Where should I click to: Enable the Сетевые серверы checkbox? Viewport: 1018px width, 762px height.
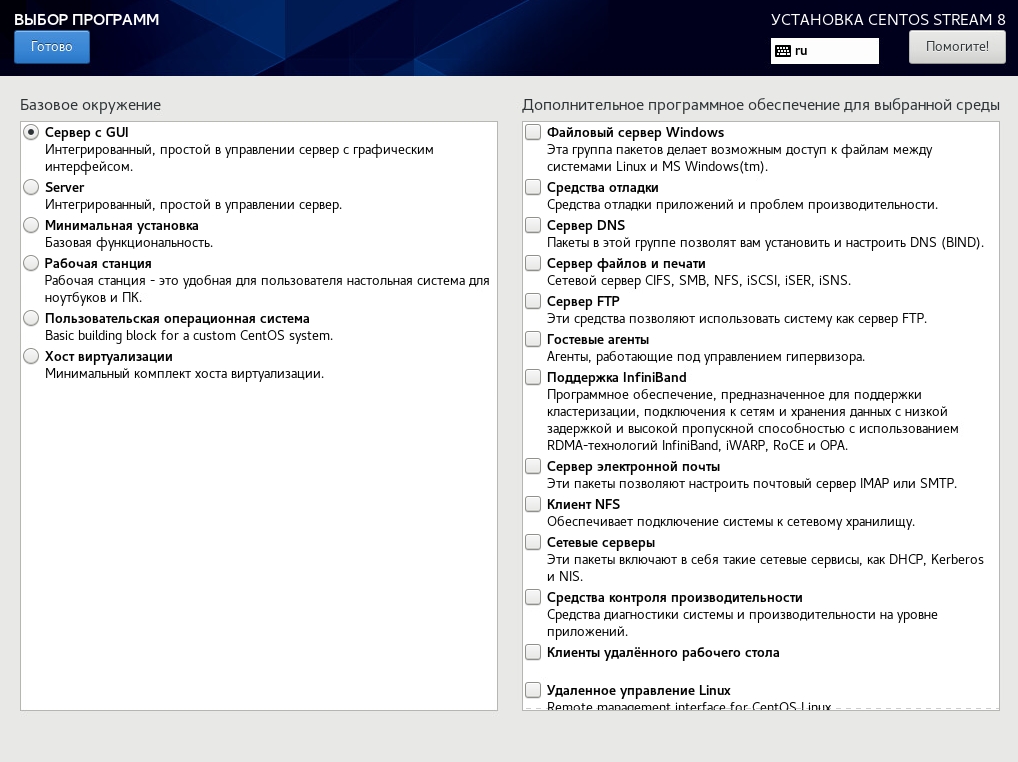[x=533, y=542]
